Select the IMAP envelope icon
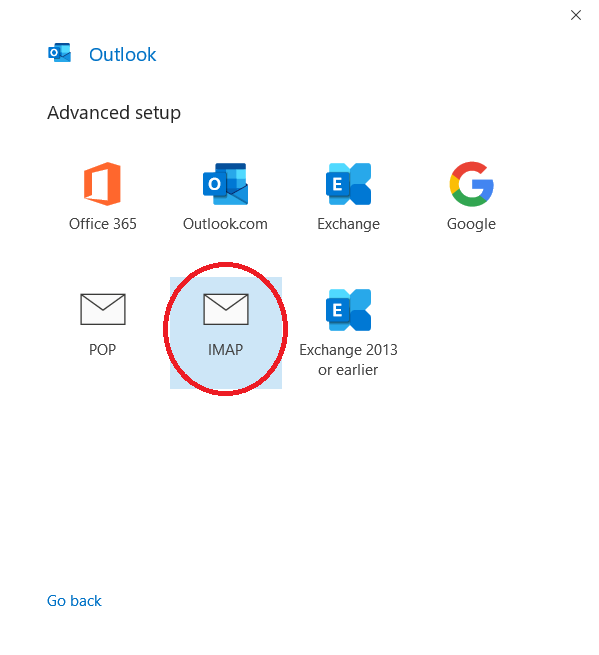This screenshot has width=599, height=655. click(x=226, y=309)
